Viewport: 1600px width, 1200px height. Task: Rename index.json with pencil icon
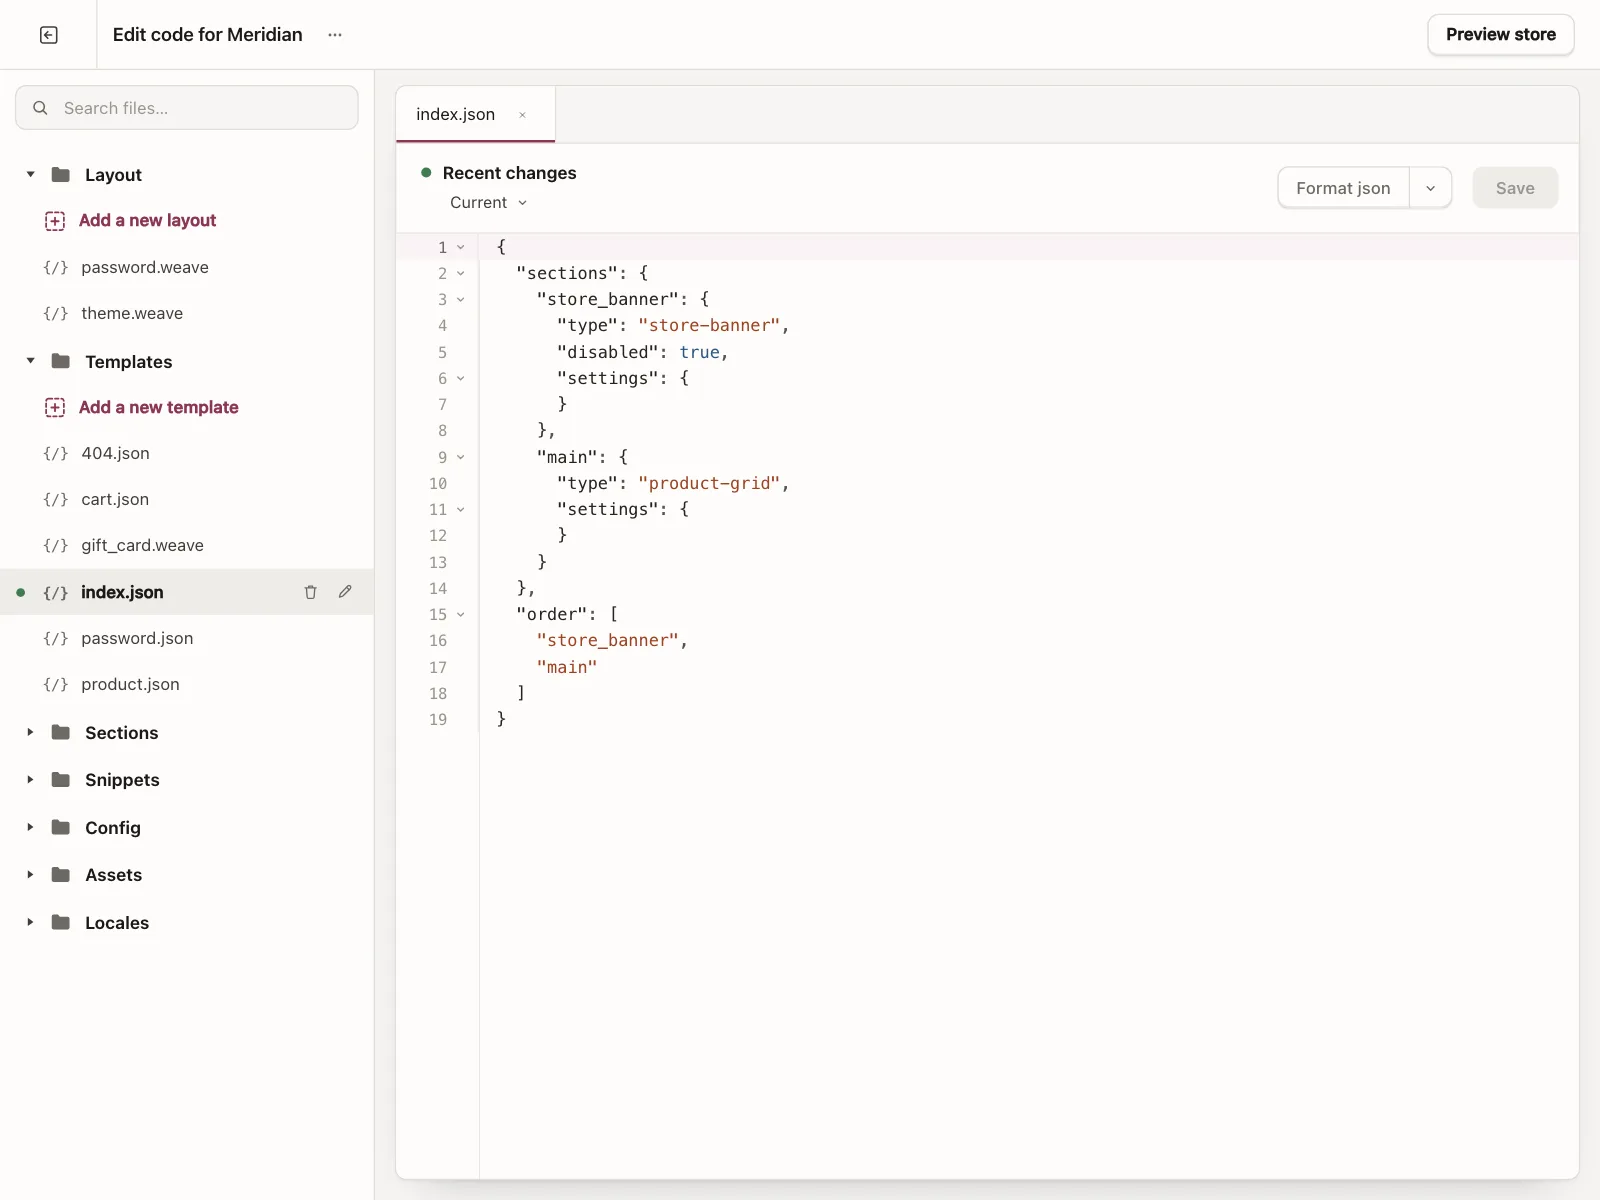345,592
